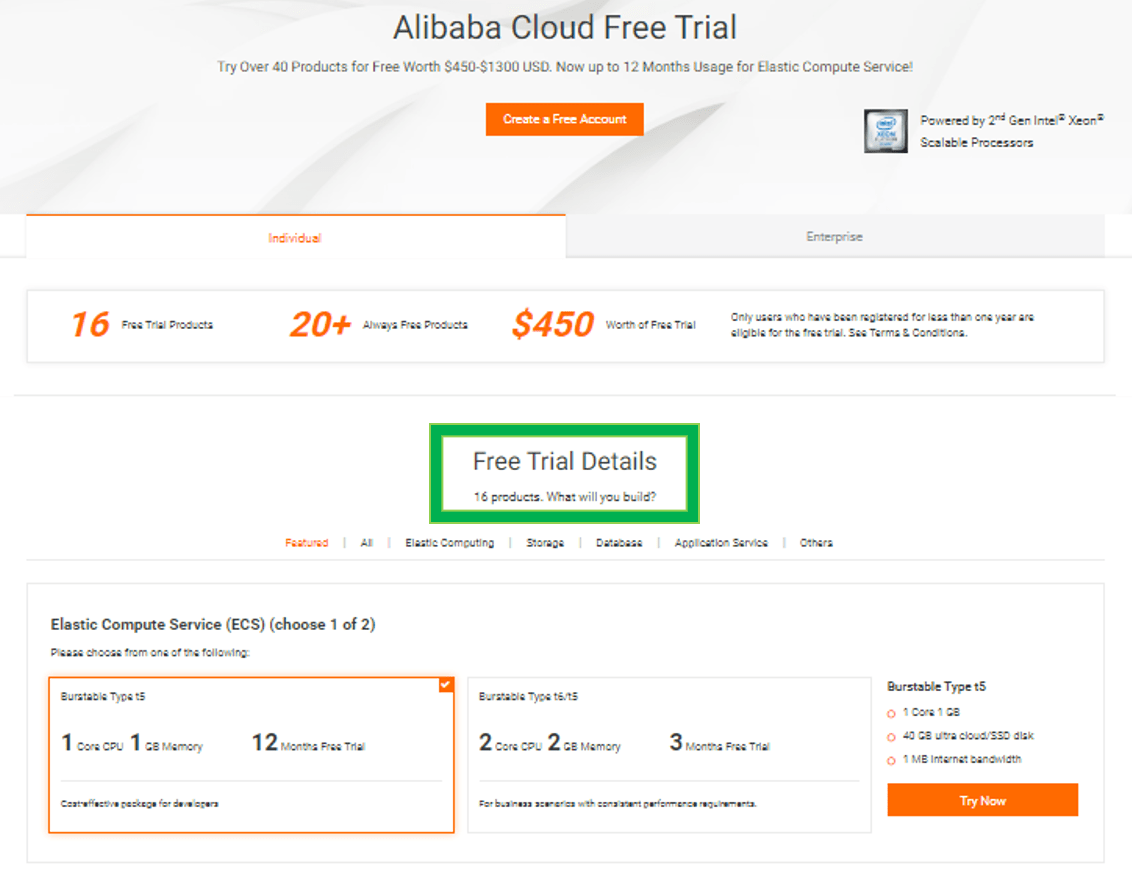Screen dimensions: 1132x871
Task: Click the radio bullet next to 1 Core 1 GB
Action: [x=891, y=714]
